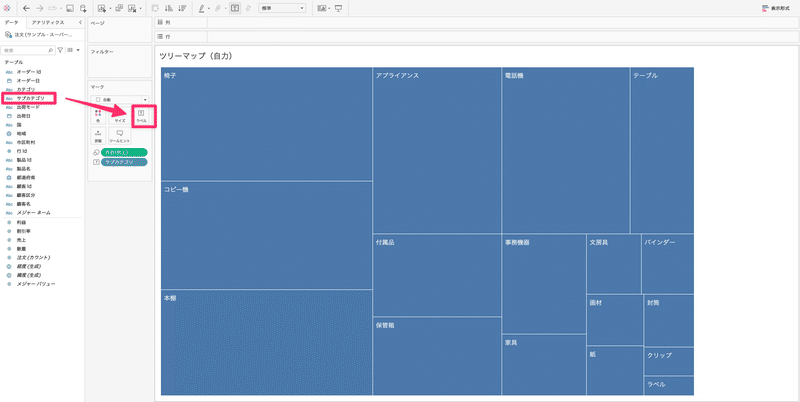Select the 地域 geographic field
The width and height of the screenshot is (800, 402).
[x=21, y=133]
